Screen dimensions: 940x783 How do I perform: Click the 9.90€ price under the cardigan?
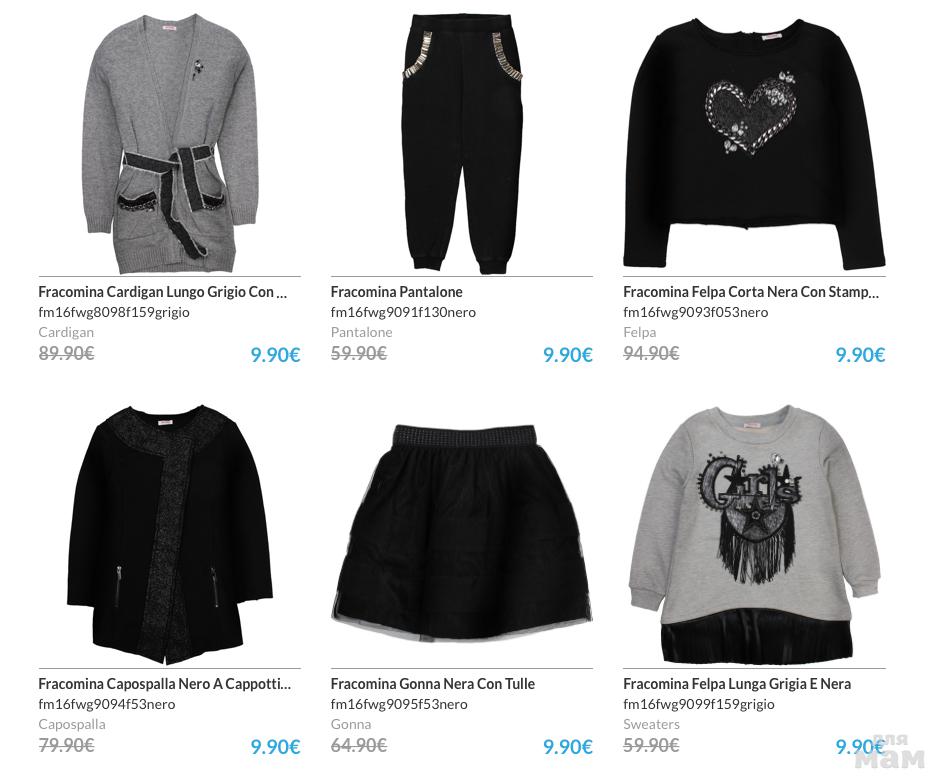(x=275, y=355)
